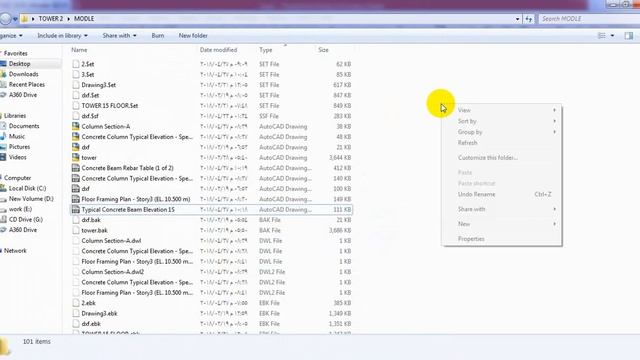Click the Back navigation button
640x360 pixels.
point(5,19)
